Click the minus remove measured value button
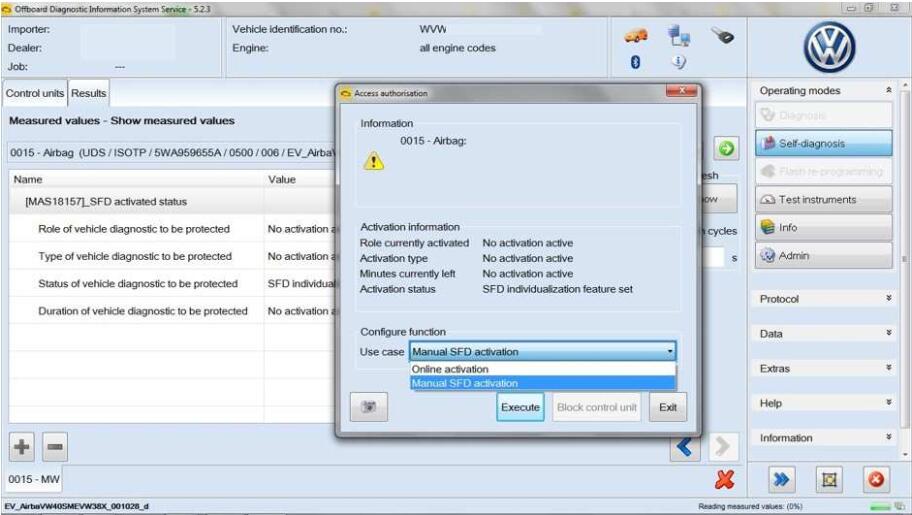The height and width of the screenshot is (515, 912). point(55,447)
